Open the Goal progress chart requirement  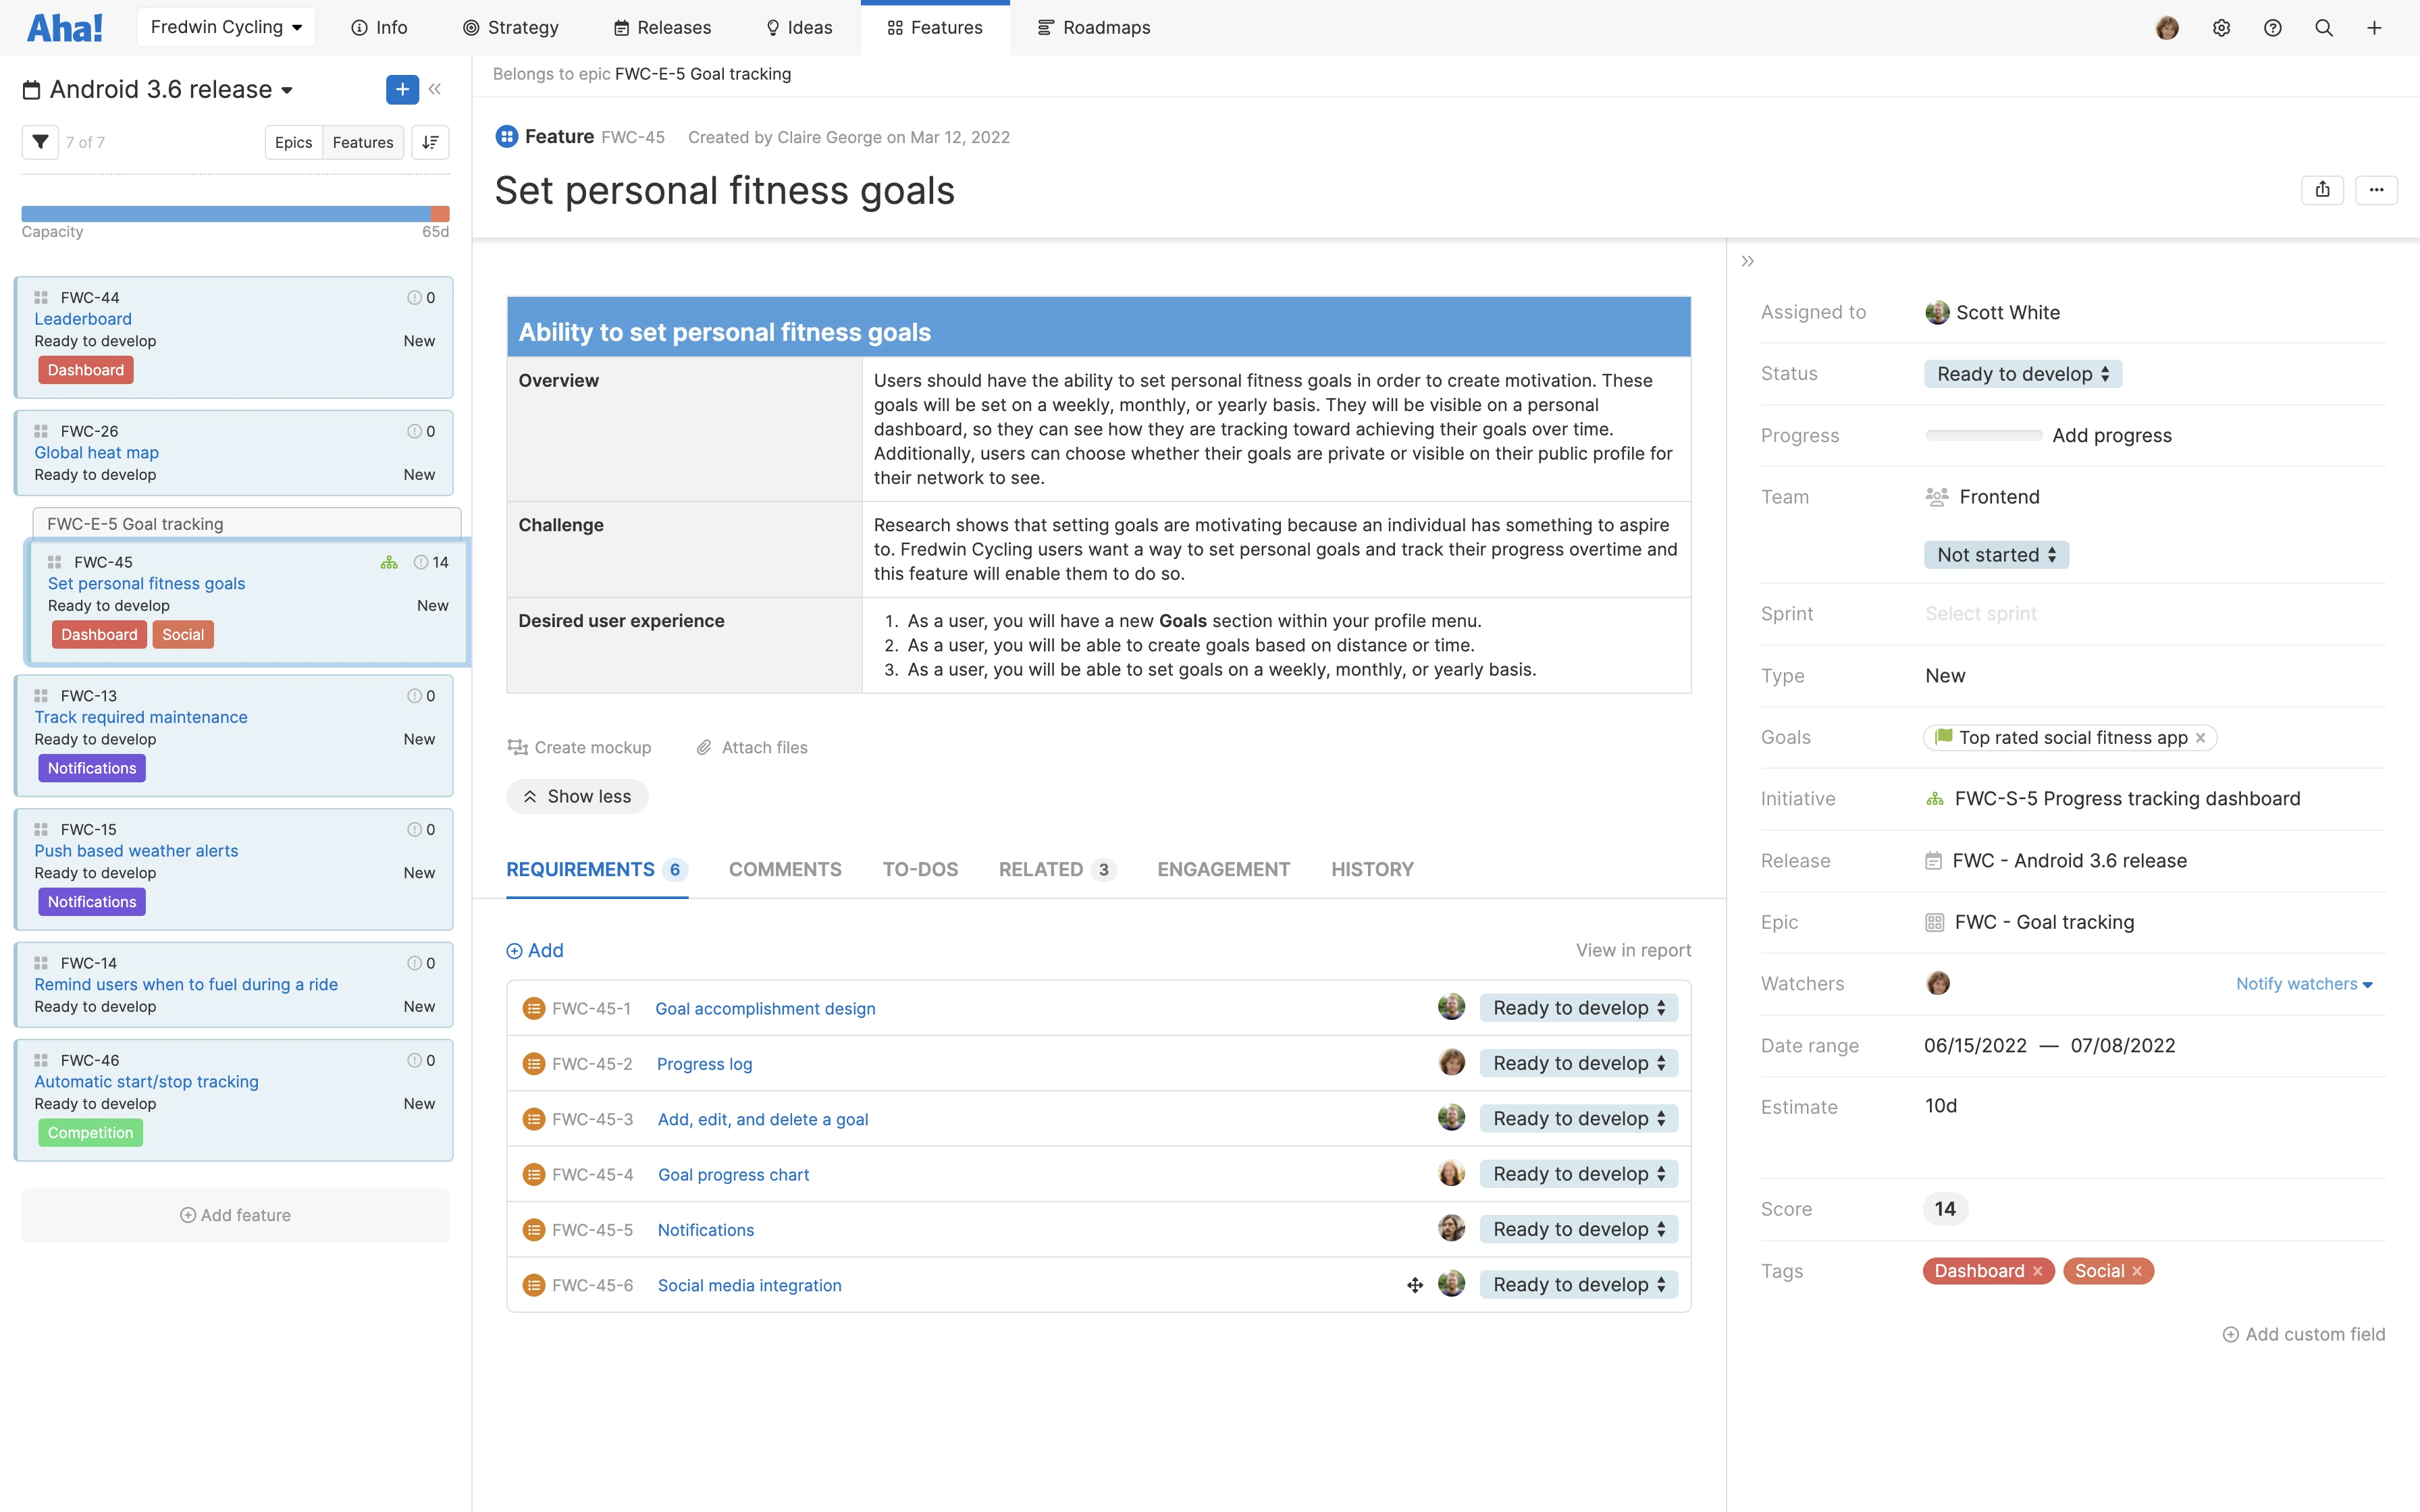733,1174
